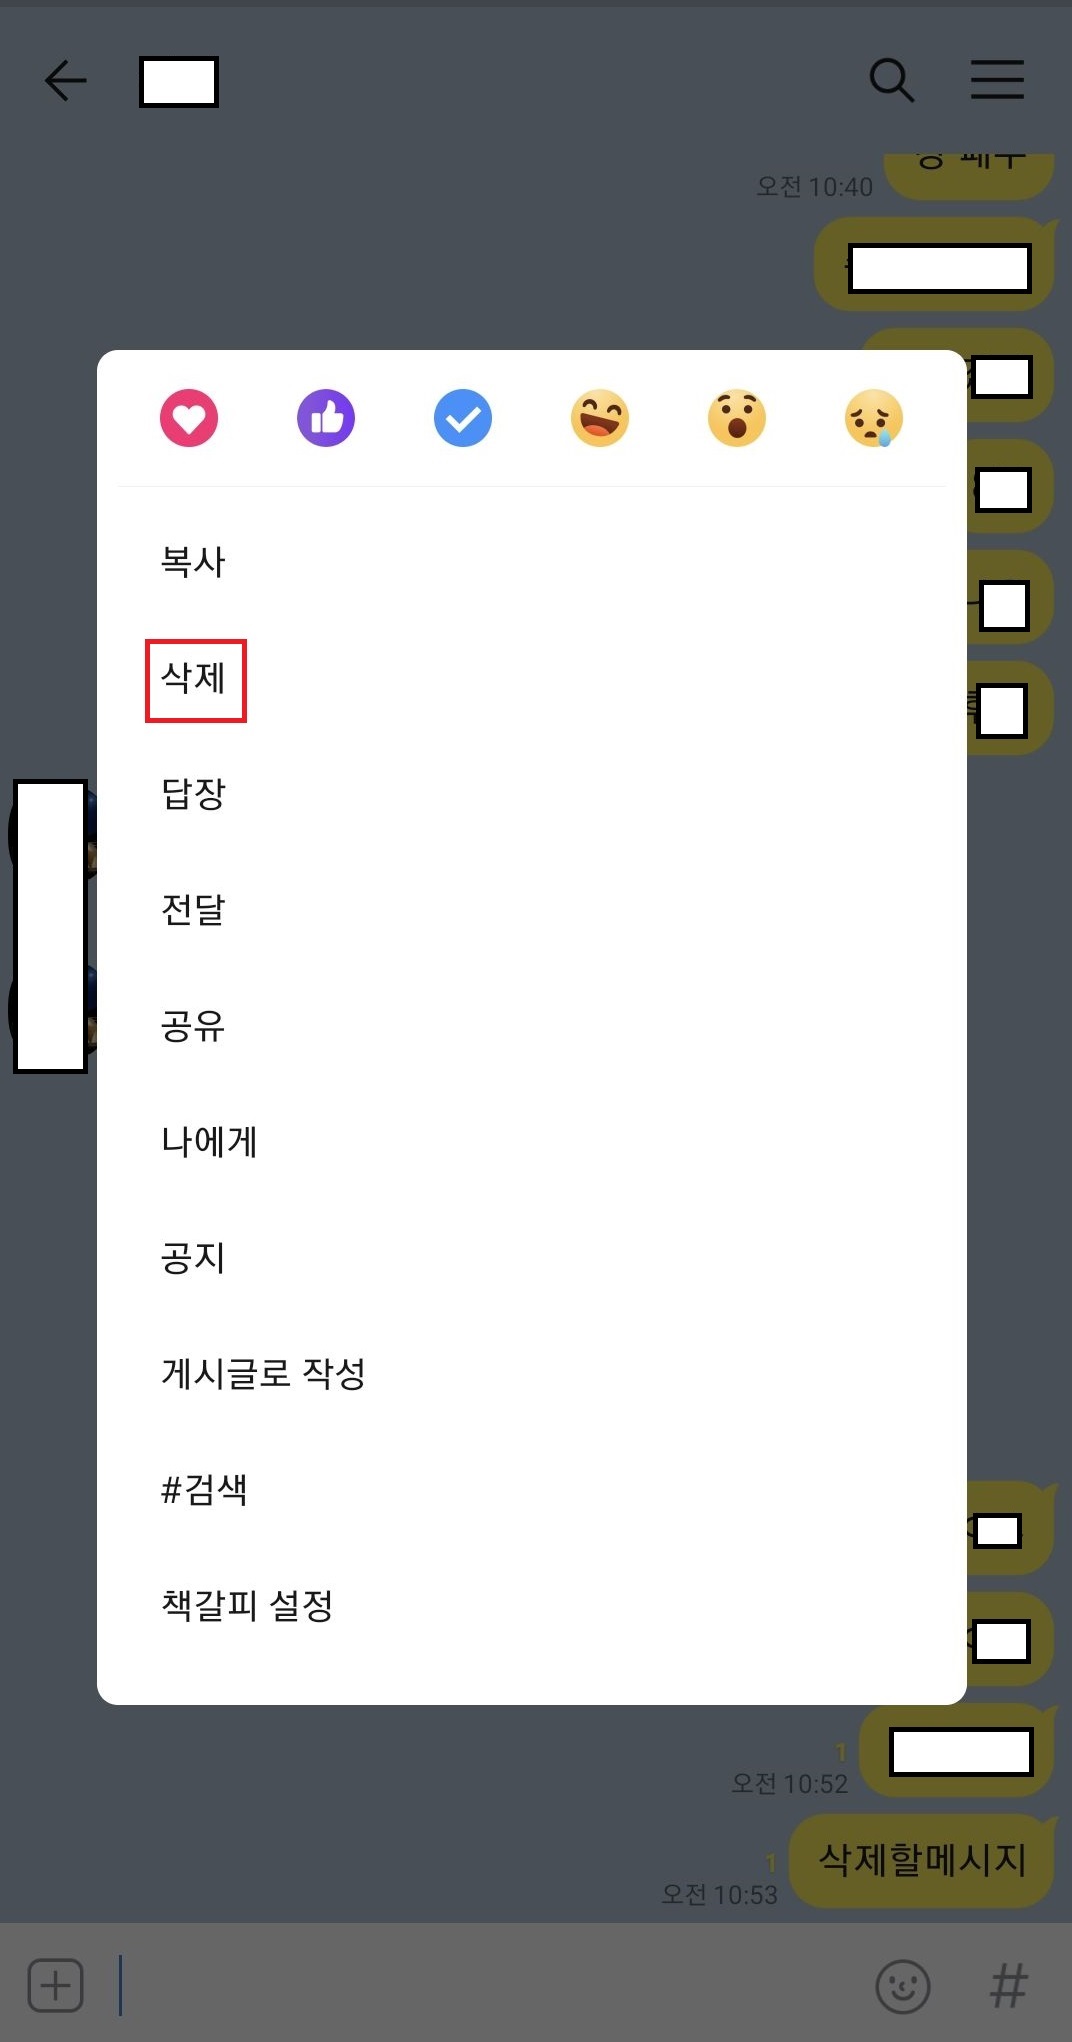Image resolution: width=1072 pixels, height=2042 pixels.
Task: React with the surprised face emoji
Action: pos(737,418)
